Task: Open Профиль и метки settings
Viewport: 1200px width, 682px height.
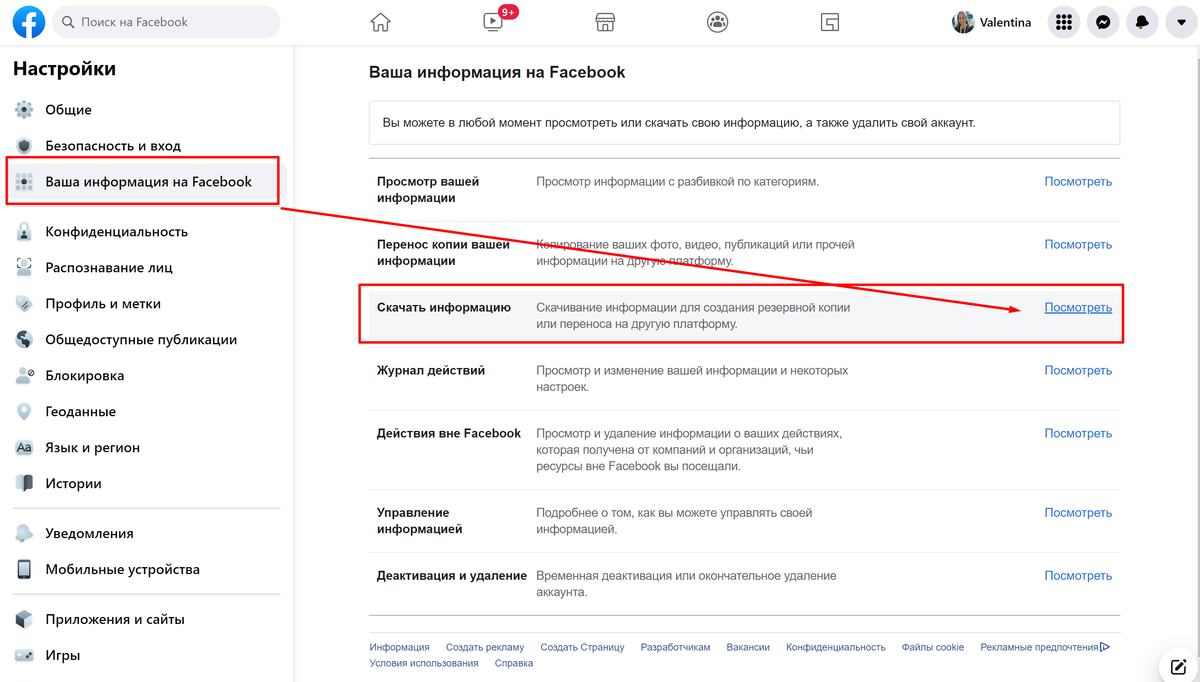Action: 103,304
